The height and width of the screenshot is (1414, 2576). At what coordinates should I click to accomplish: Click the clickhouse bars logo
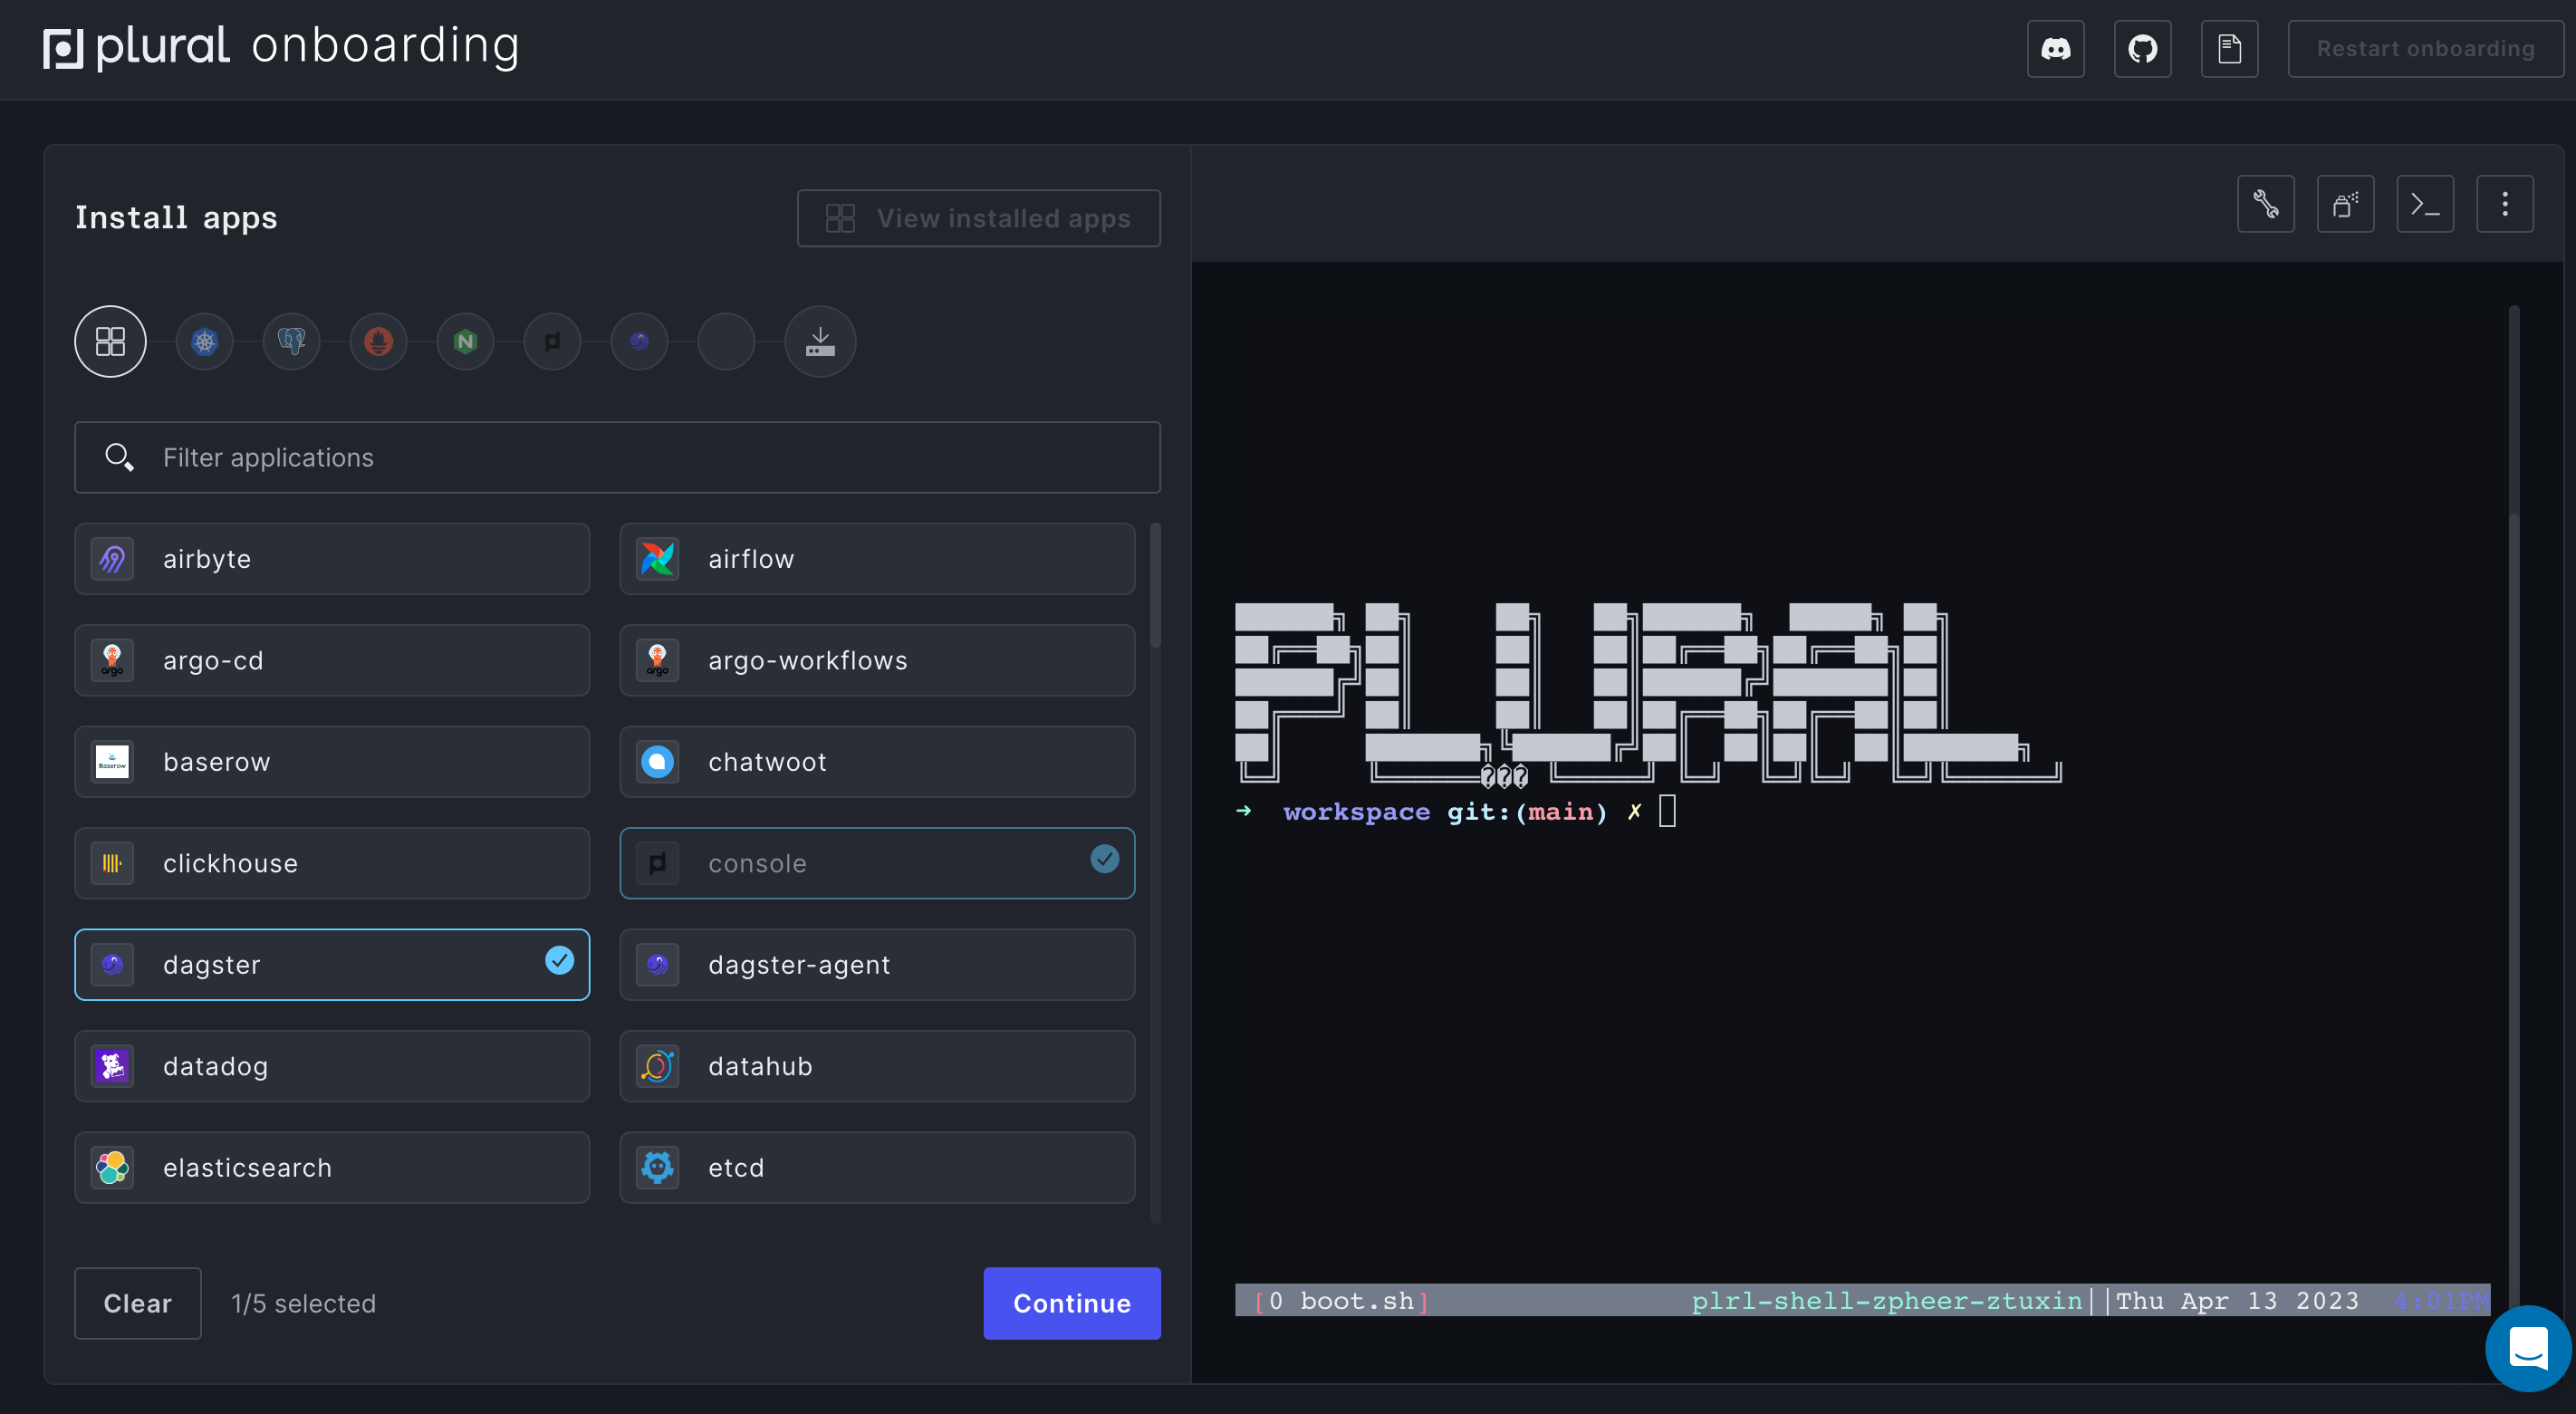click(112, 863)
